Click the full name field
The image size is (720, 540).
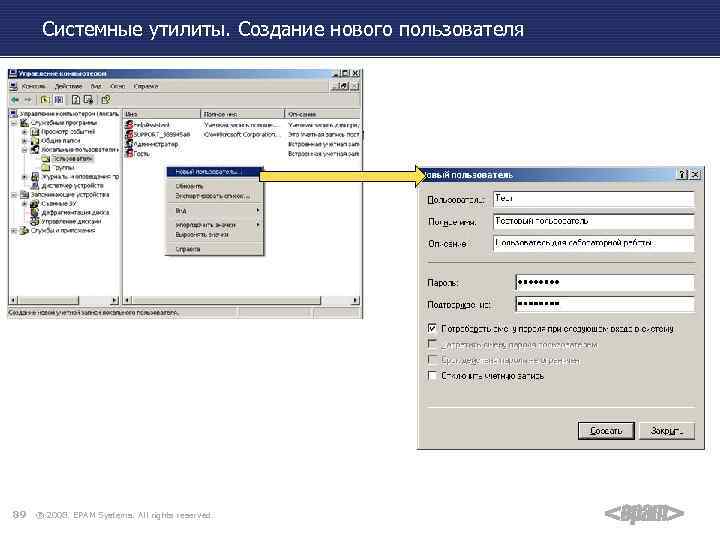(x=593, y=221)
